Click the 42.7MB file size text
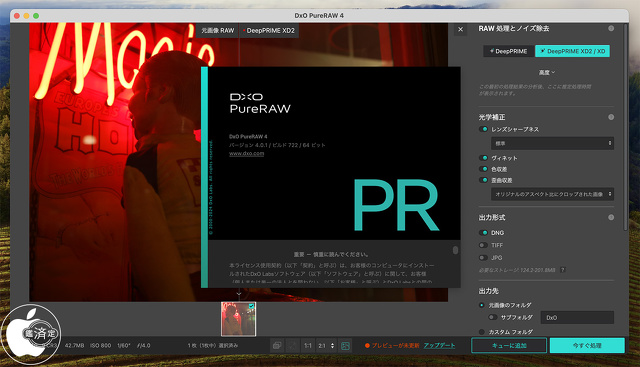The width and height of the screenshot is (640, 367). coord(74,345)
